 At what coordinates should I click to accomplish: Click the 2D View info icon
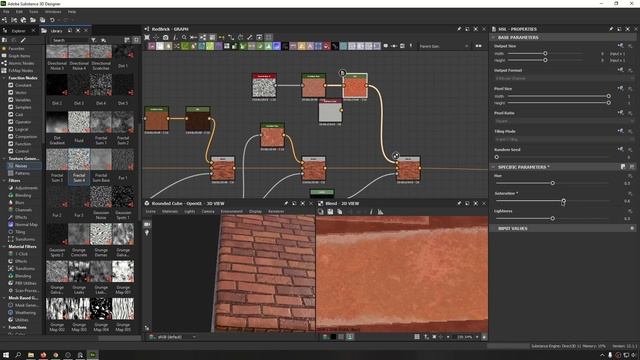click(x=371, y=211)
